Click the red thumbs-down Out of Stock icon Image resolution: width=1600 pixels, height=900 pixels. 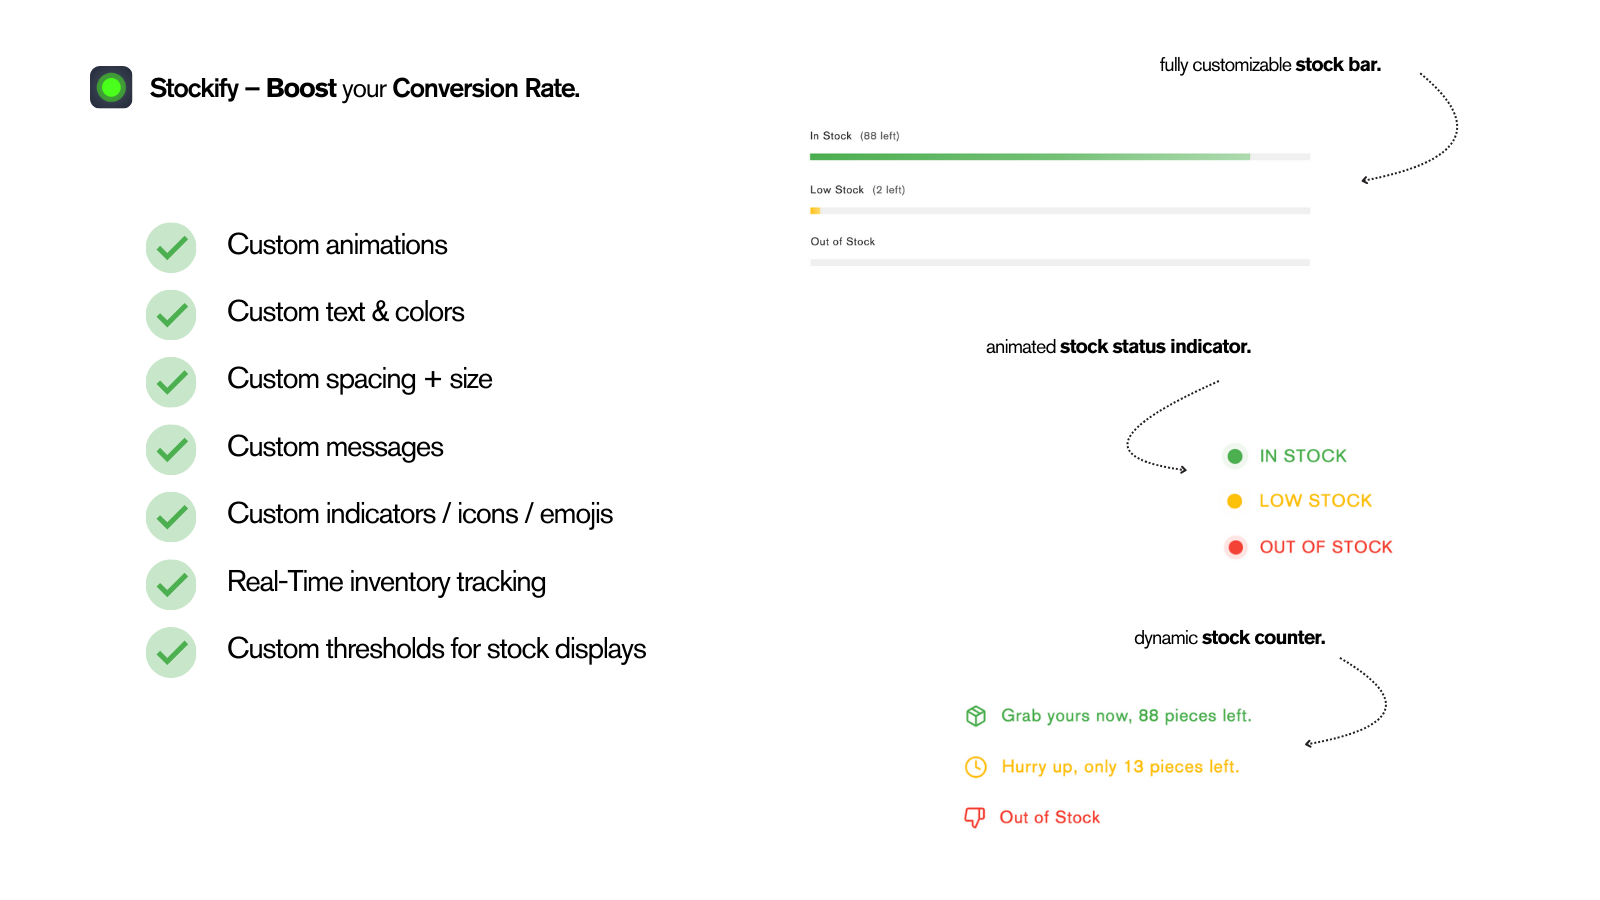tap(974, 817)
